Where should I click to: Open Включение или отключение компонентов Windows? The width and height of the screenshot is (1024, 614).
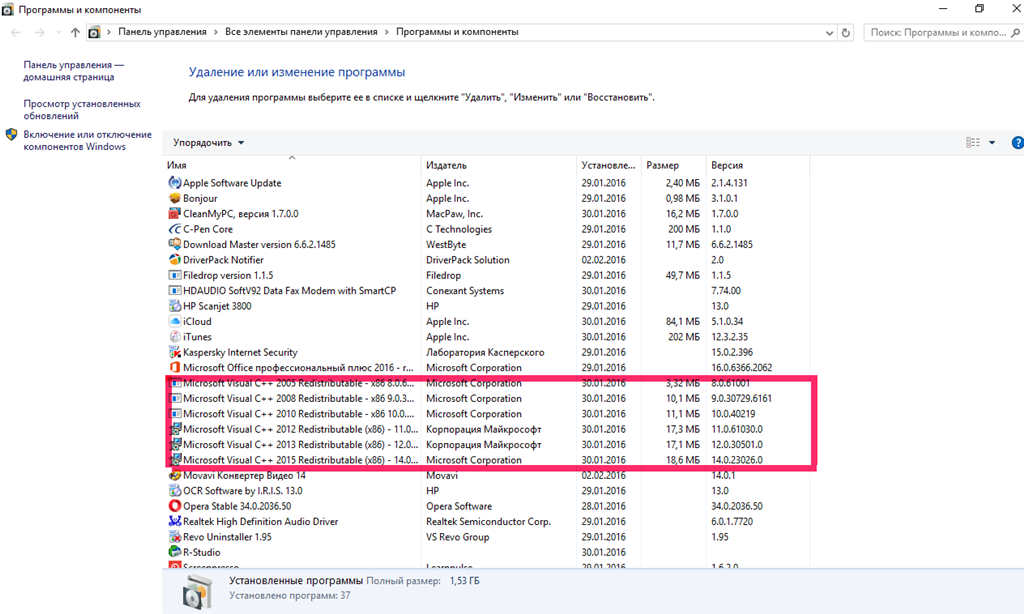click(88, 140)
